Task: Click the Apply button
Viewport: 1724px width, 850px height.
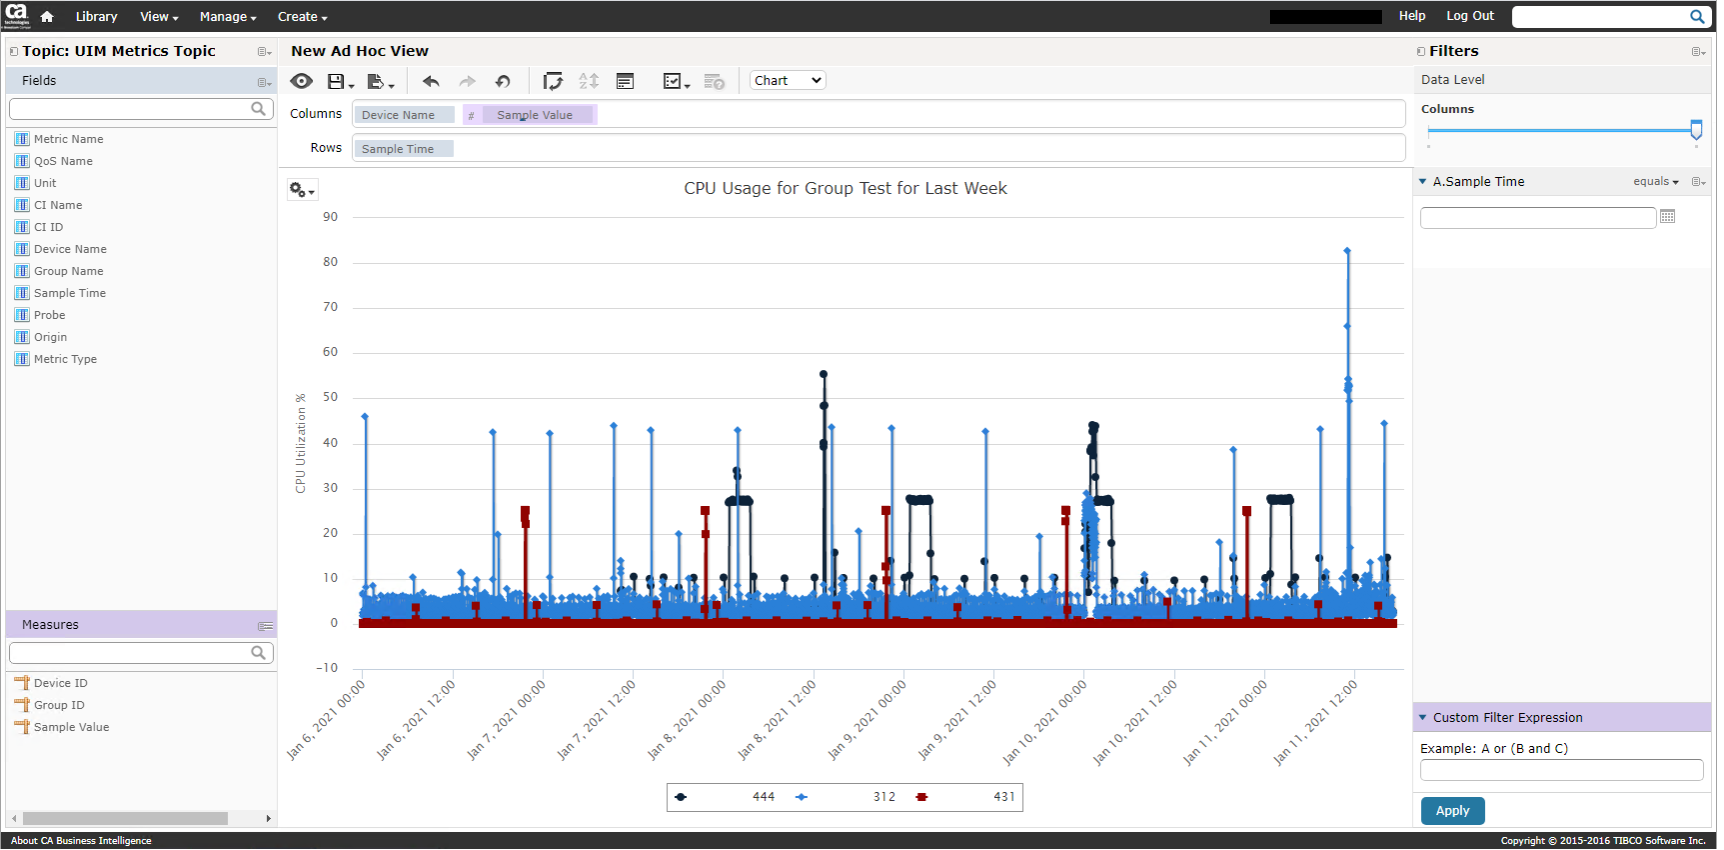Action: [x=1452, y=811]
